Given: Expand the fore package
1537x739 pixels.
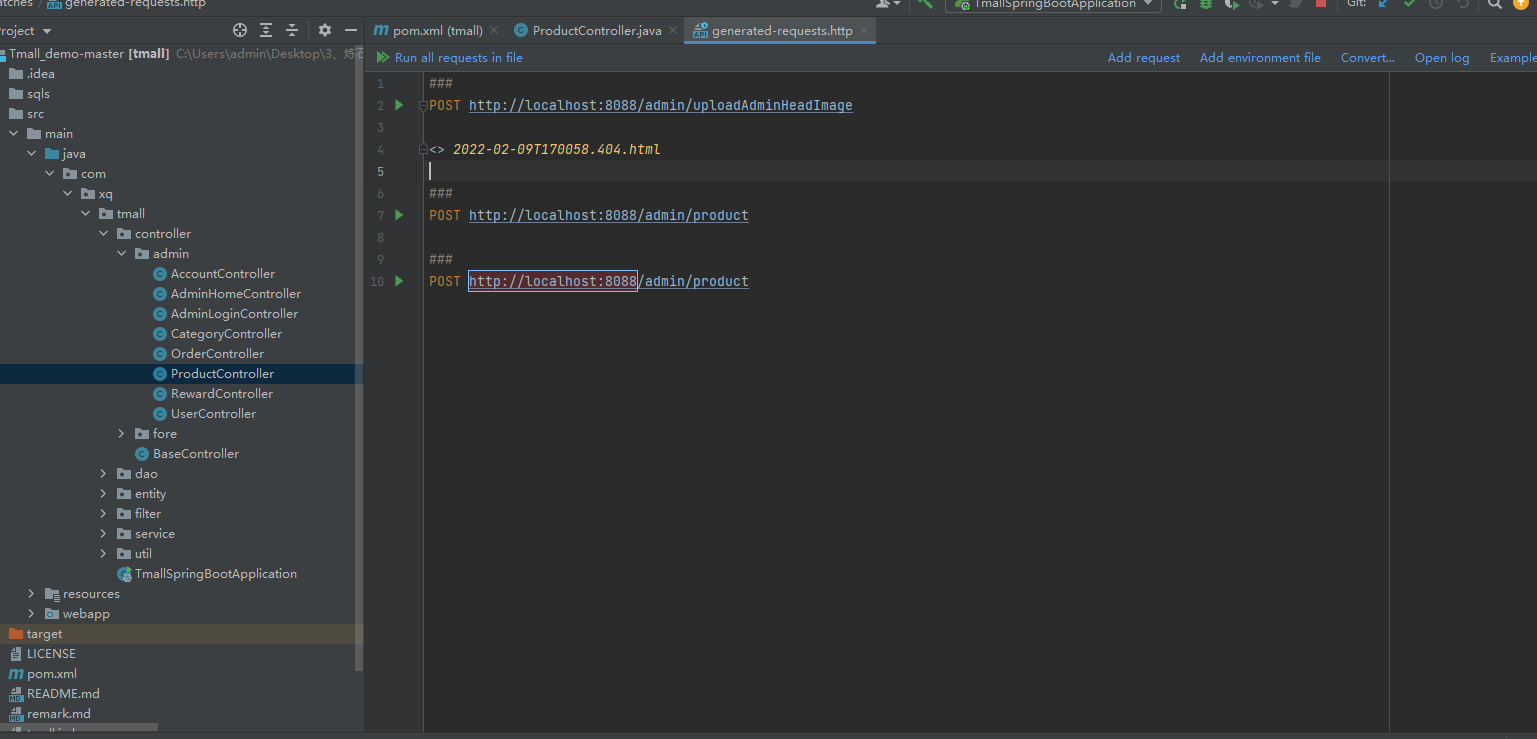Looking at the screenshot, I should [x=122, y=434].
